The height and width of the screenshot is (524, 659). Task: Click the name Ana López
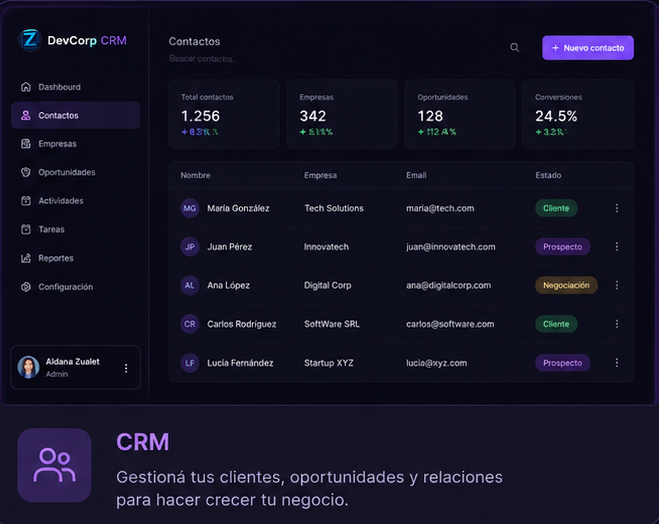click(228, 285)
